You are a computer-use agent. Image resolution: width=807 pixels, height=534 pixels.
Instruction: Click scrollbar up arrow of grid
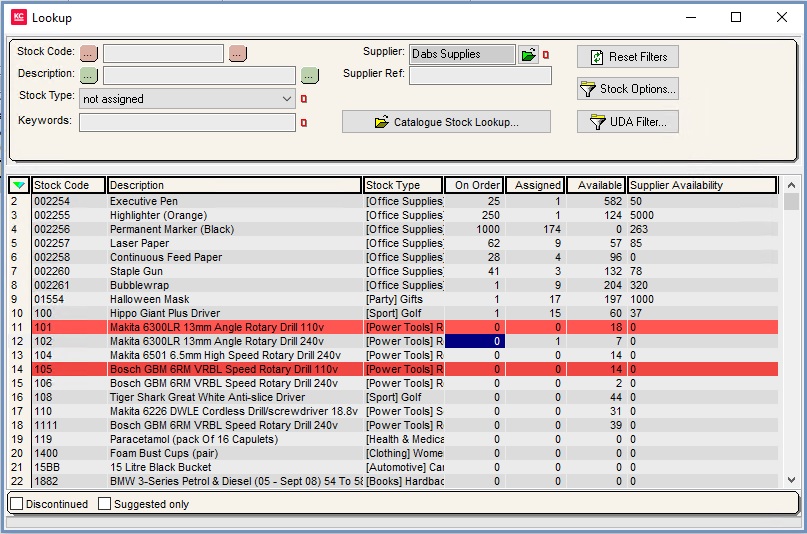[792, 185]
